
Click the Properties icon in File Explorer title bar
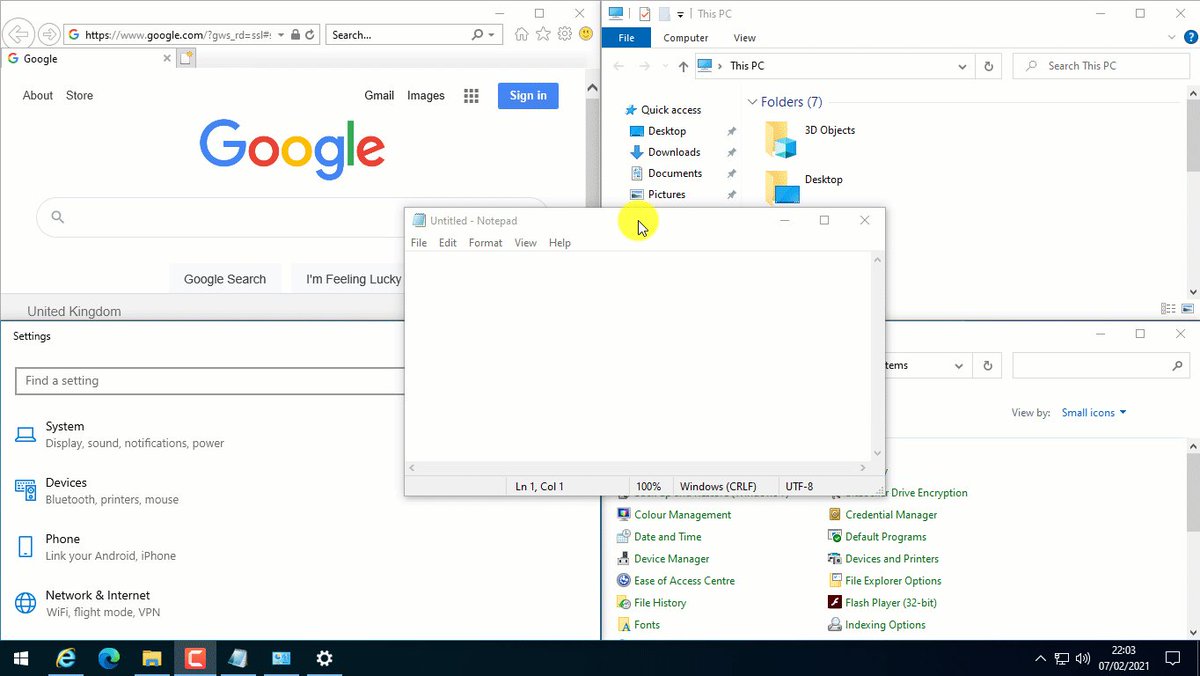(x=644, y=14)
